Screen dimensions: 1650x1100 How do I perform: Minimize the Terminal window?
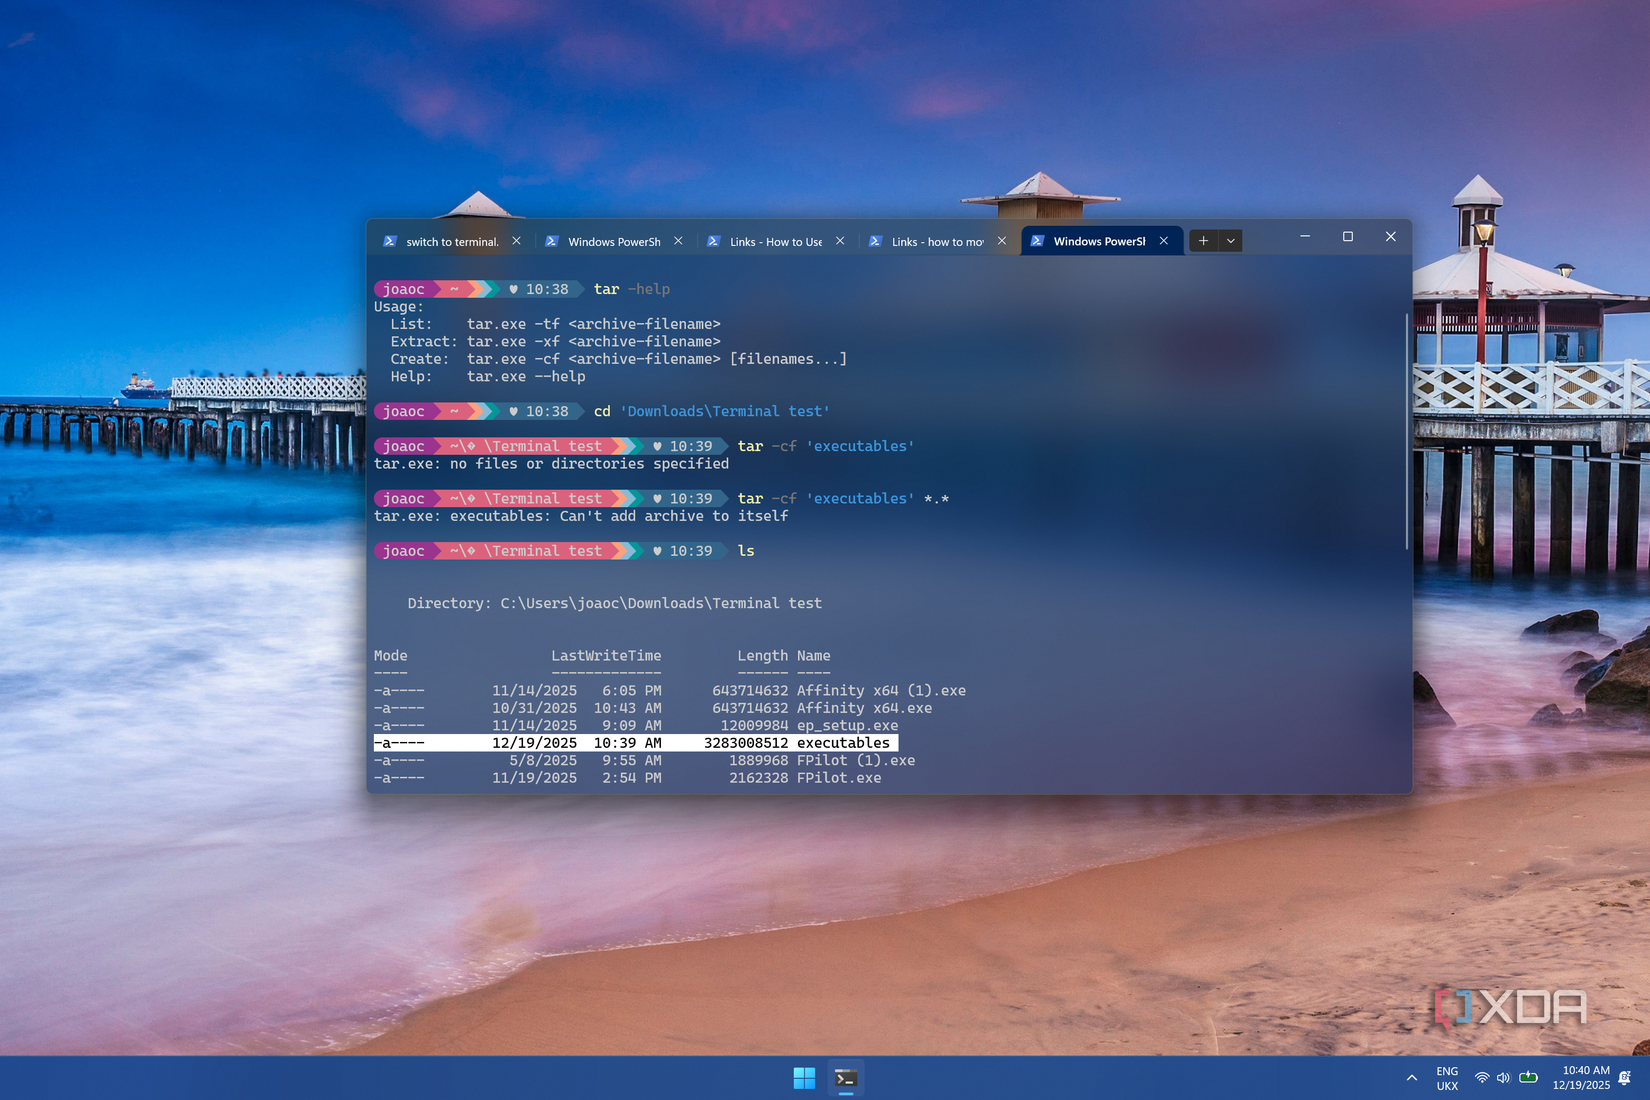click(1305, 237)
